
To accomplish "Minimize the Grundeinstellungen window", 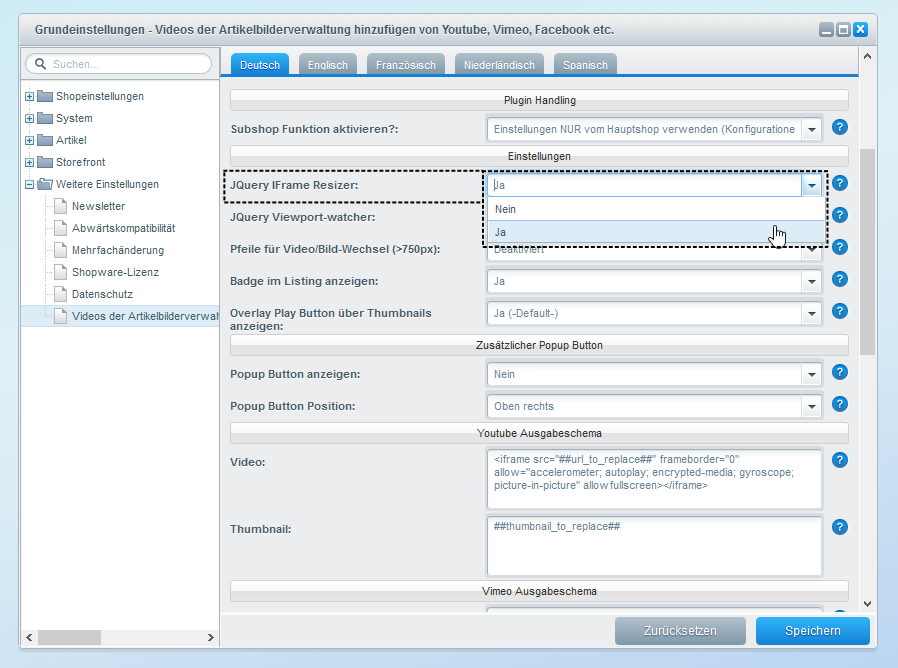I will pyautogui.click(x=826, y=29).
